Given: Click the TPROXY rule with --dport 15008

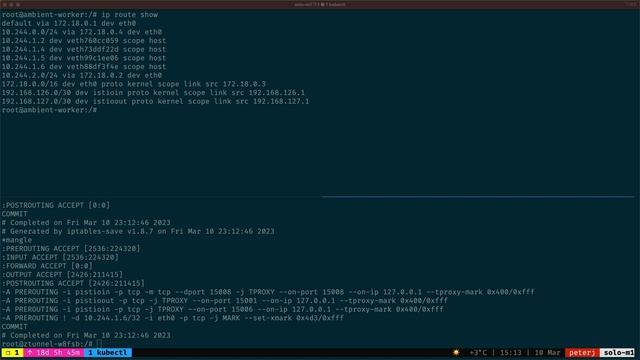Looking at the screenshot, I should coord(268,292).
